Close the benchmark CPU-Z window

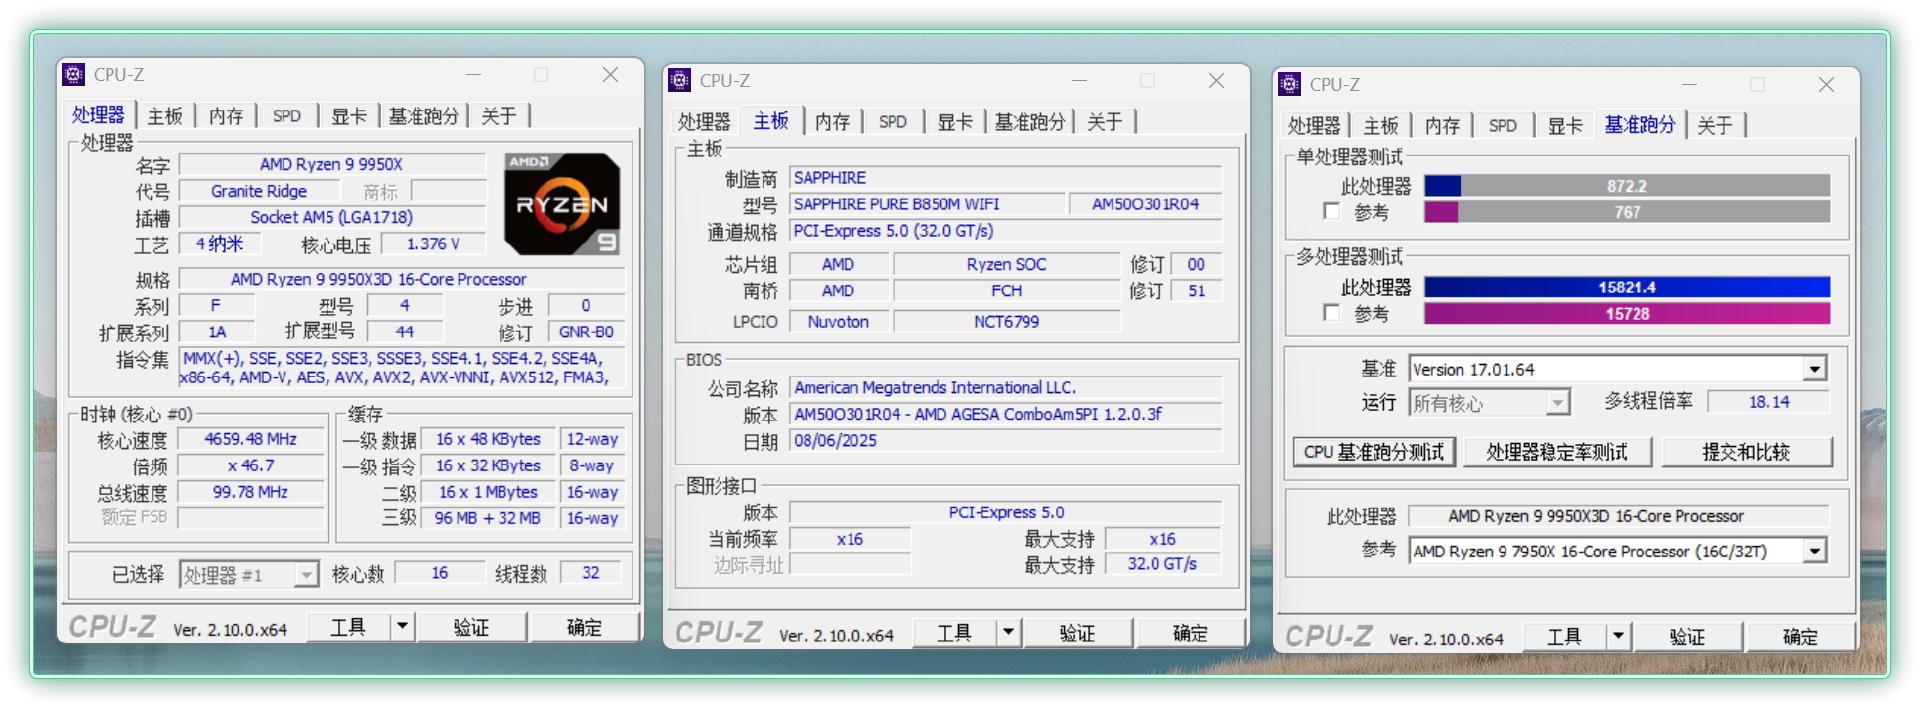pyautogui.click(x=1826, y=85)
